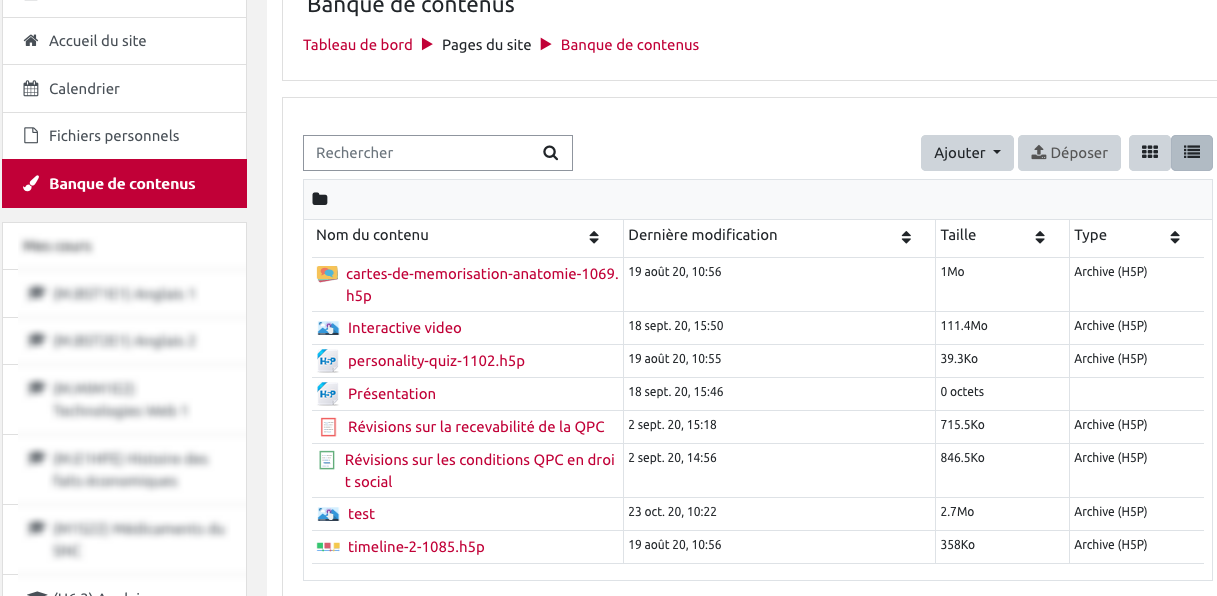Click the Rechercher search field
The image size is (1217, 596).
(425, 153)
